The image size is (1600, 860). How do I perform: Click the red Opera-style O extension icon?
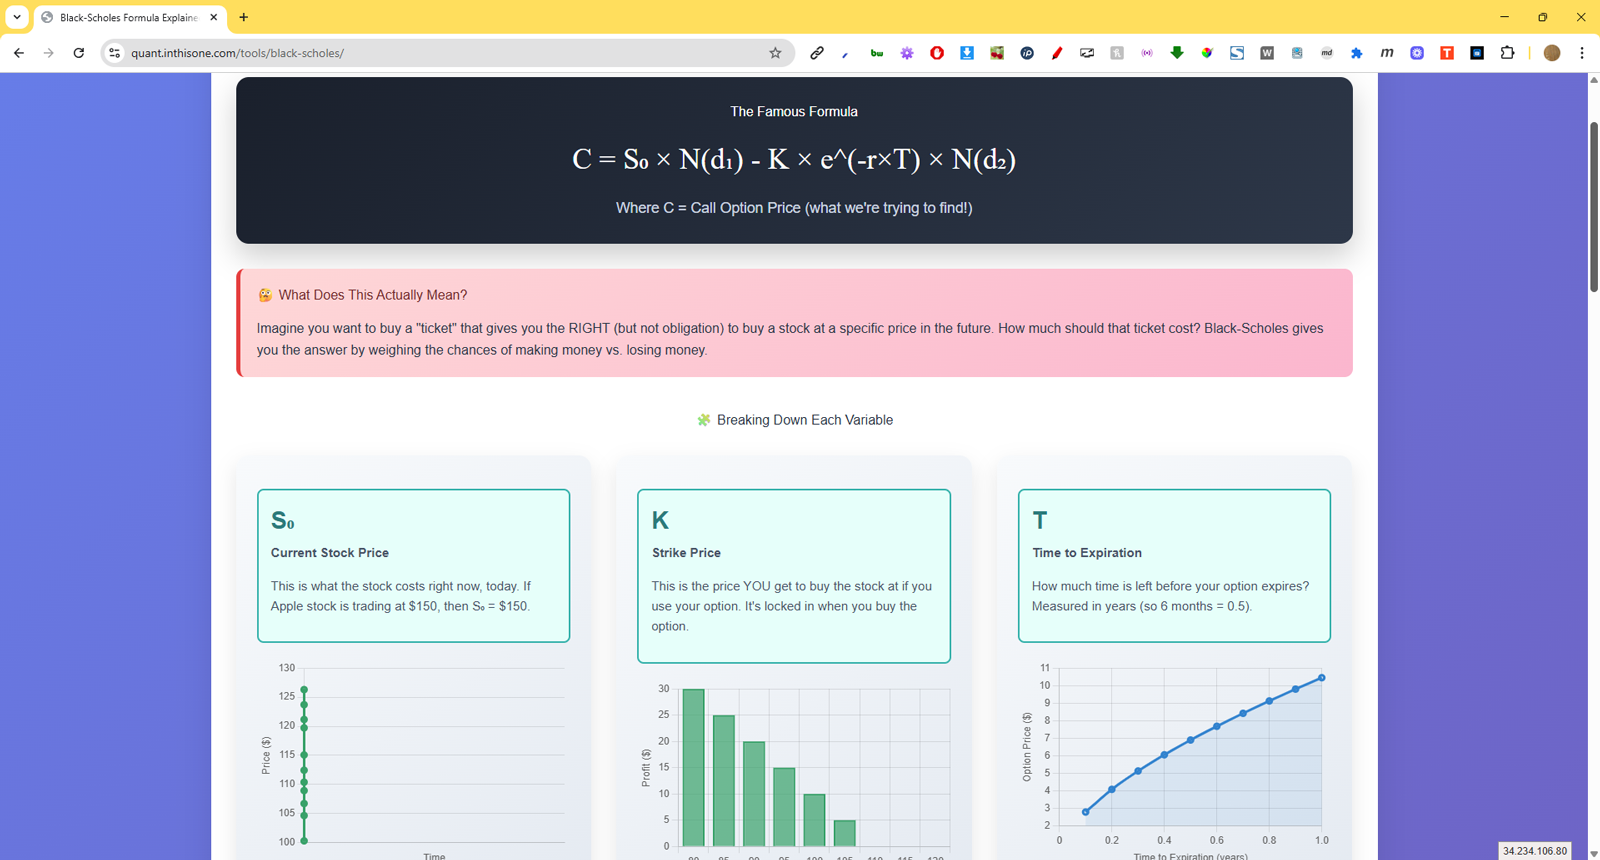pyautogui.click(x=937, y=53)
